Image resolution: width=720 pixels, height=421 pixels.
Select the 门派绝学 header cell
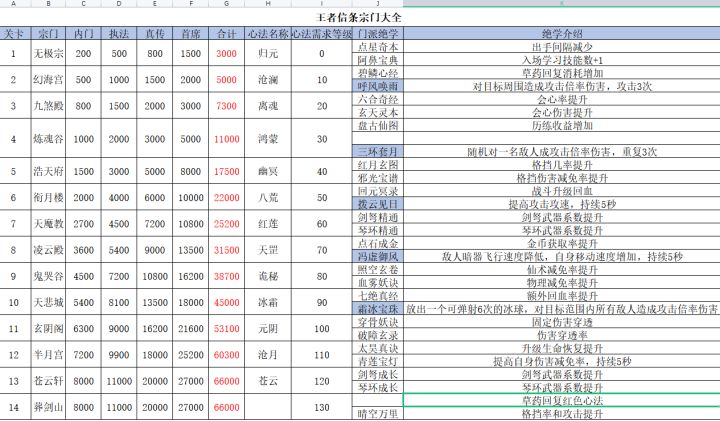(378, 34)
